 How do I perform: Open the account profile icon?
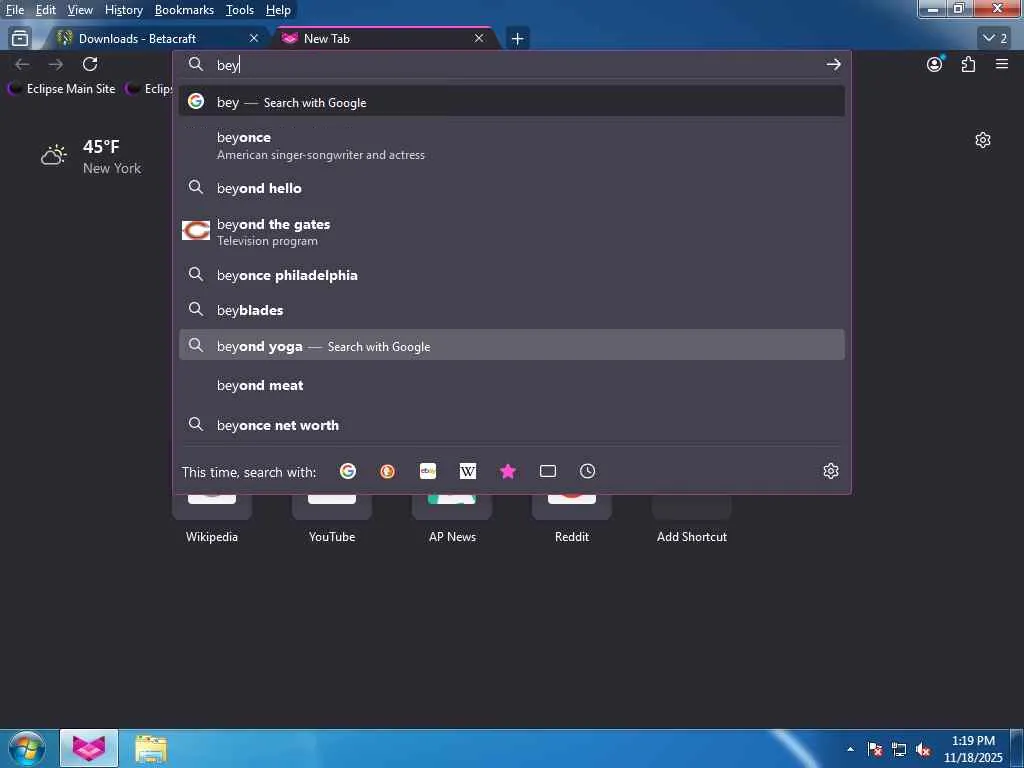tap(935, 64)
